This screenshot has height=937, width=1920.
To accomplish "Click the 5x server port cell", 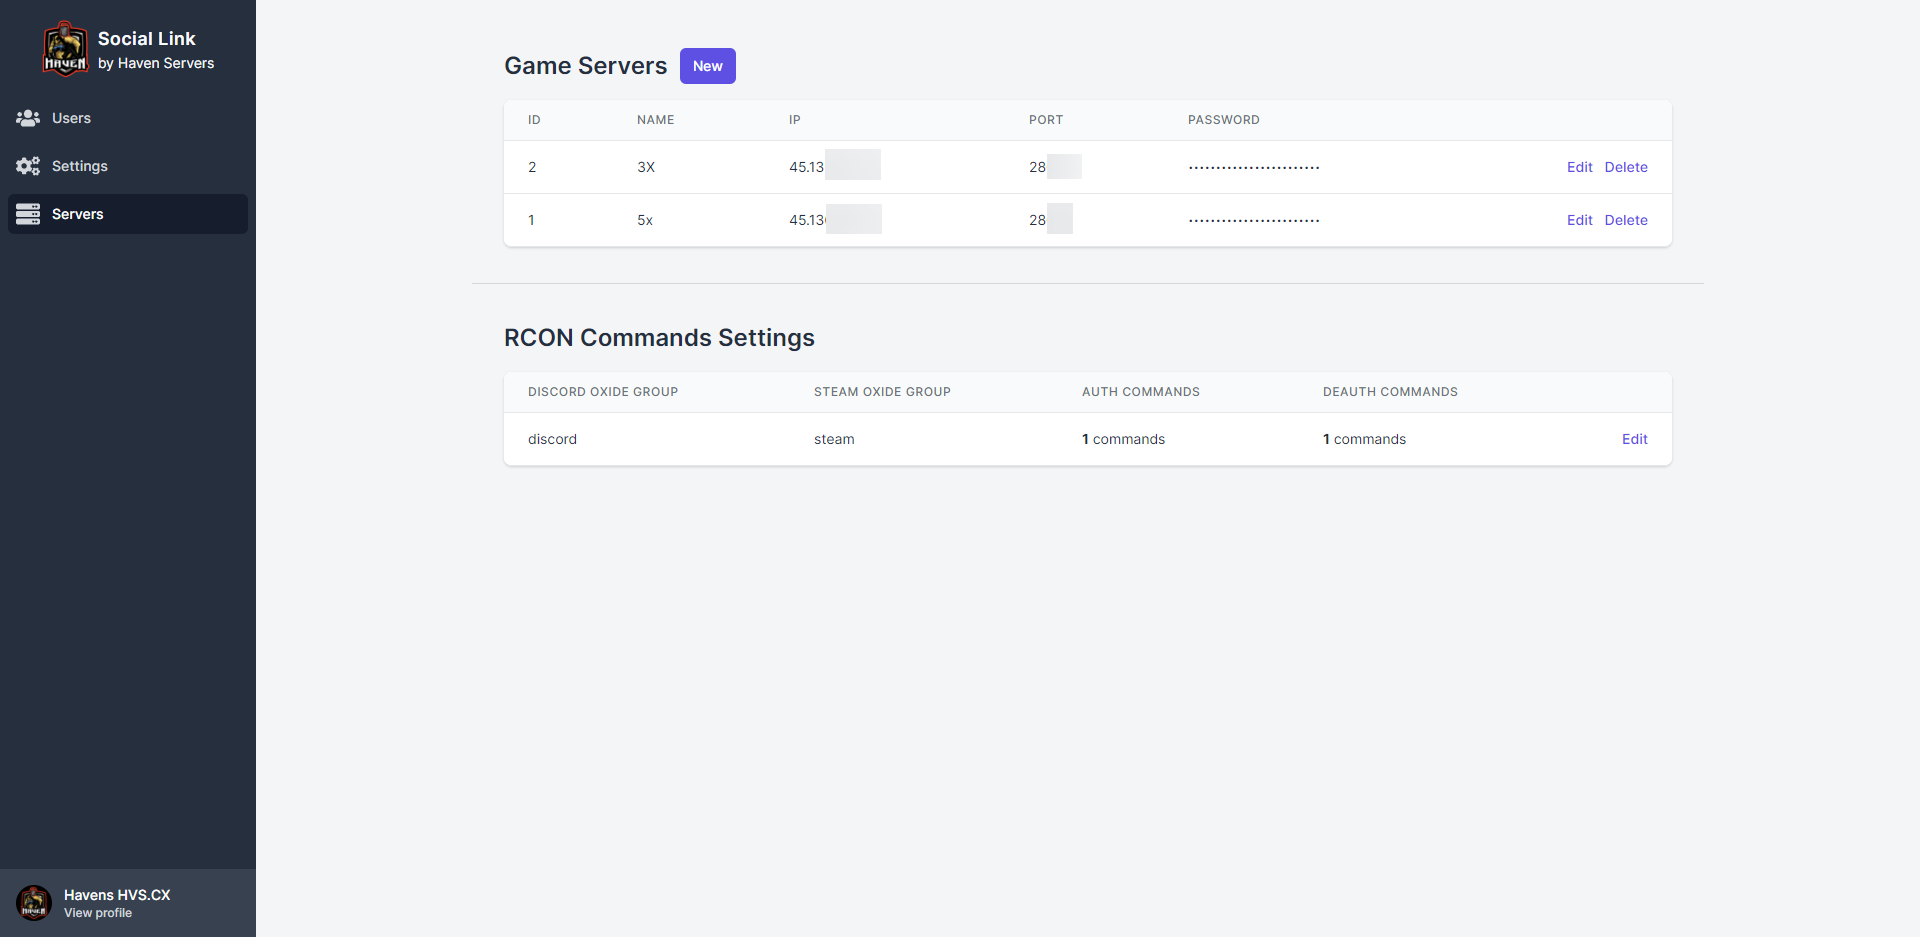I will pyautogui.click(x=1051, y=219).
